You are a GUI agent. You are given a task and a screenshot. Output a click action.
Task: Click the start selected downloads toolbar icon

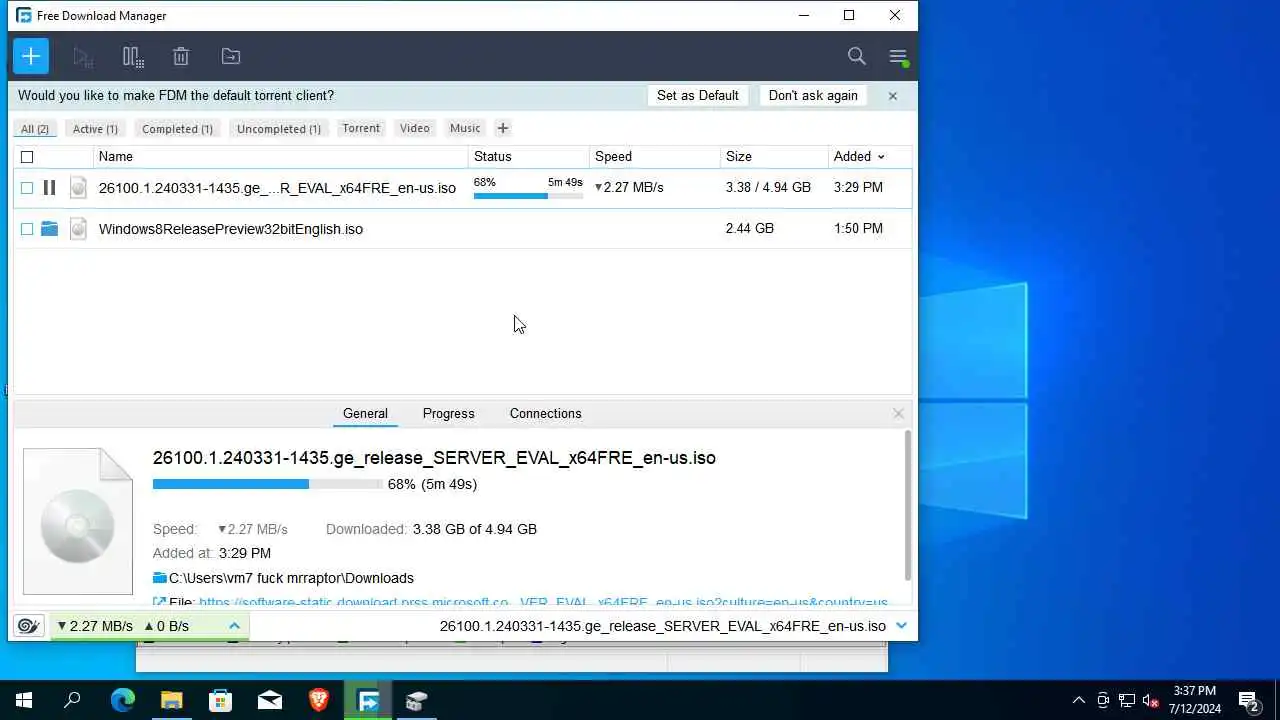tap(83, 57)
